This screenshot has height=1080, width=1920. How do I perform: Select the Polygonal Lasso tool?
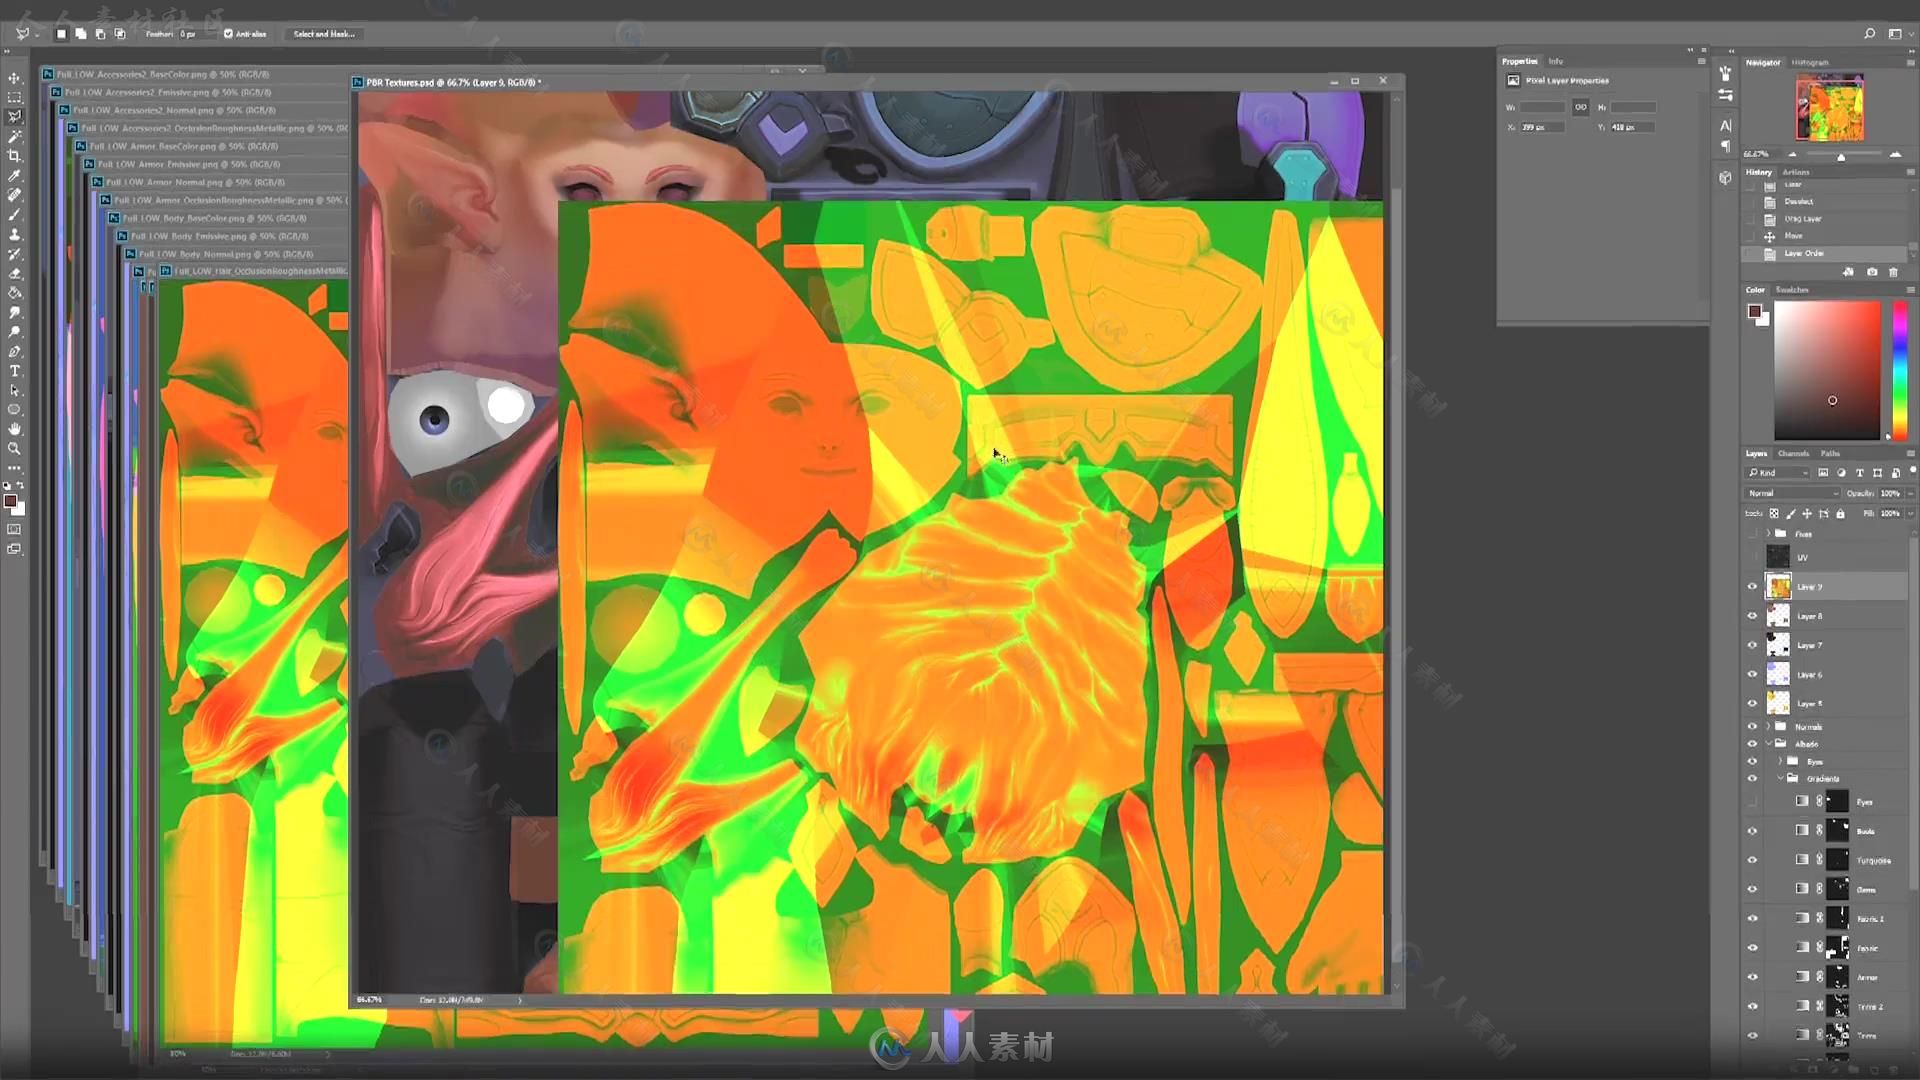(x=14, y=117)
